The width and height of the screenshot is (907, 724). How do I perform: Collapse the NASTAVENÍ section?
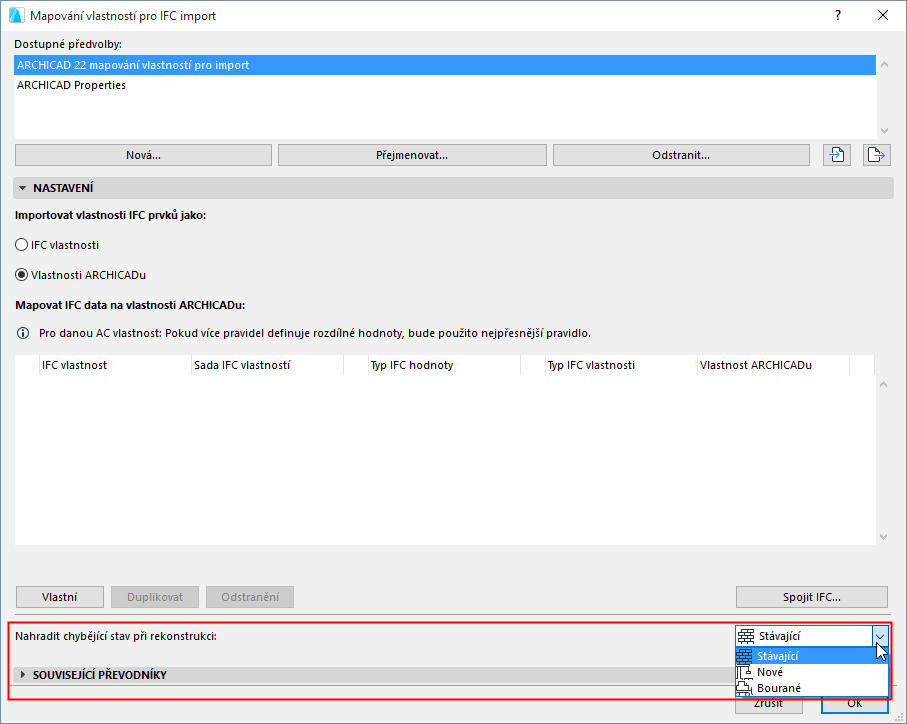23,188
